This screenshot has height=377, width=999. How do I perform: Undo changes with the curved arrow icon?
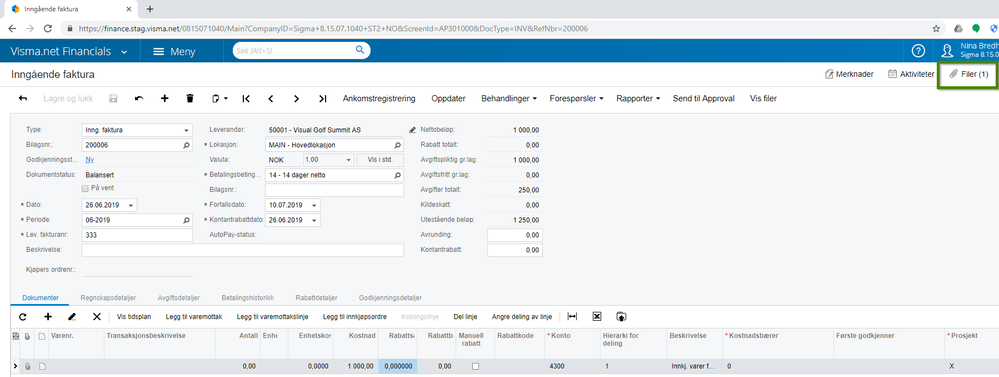[x=139, y=99]
